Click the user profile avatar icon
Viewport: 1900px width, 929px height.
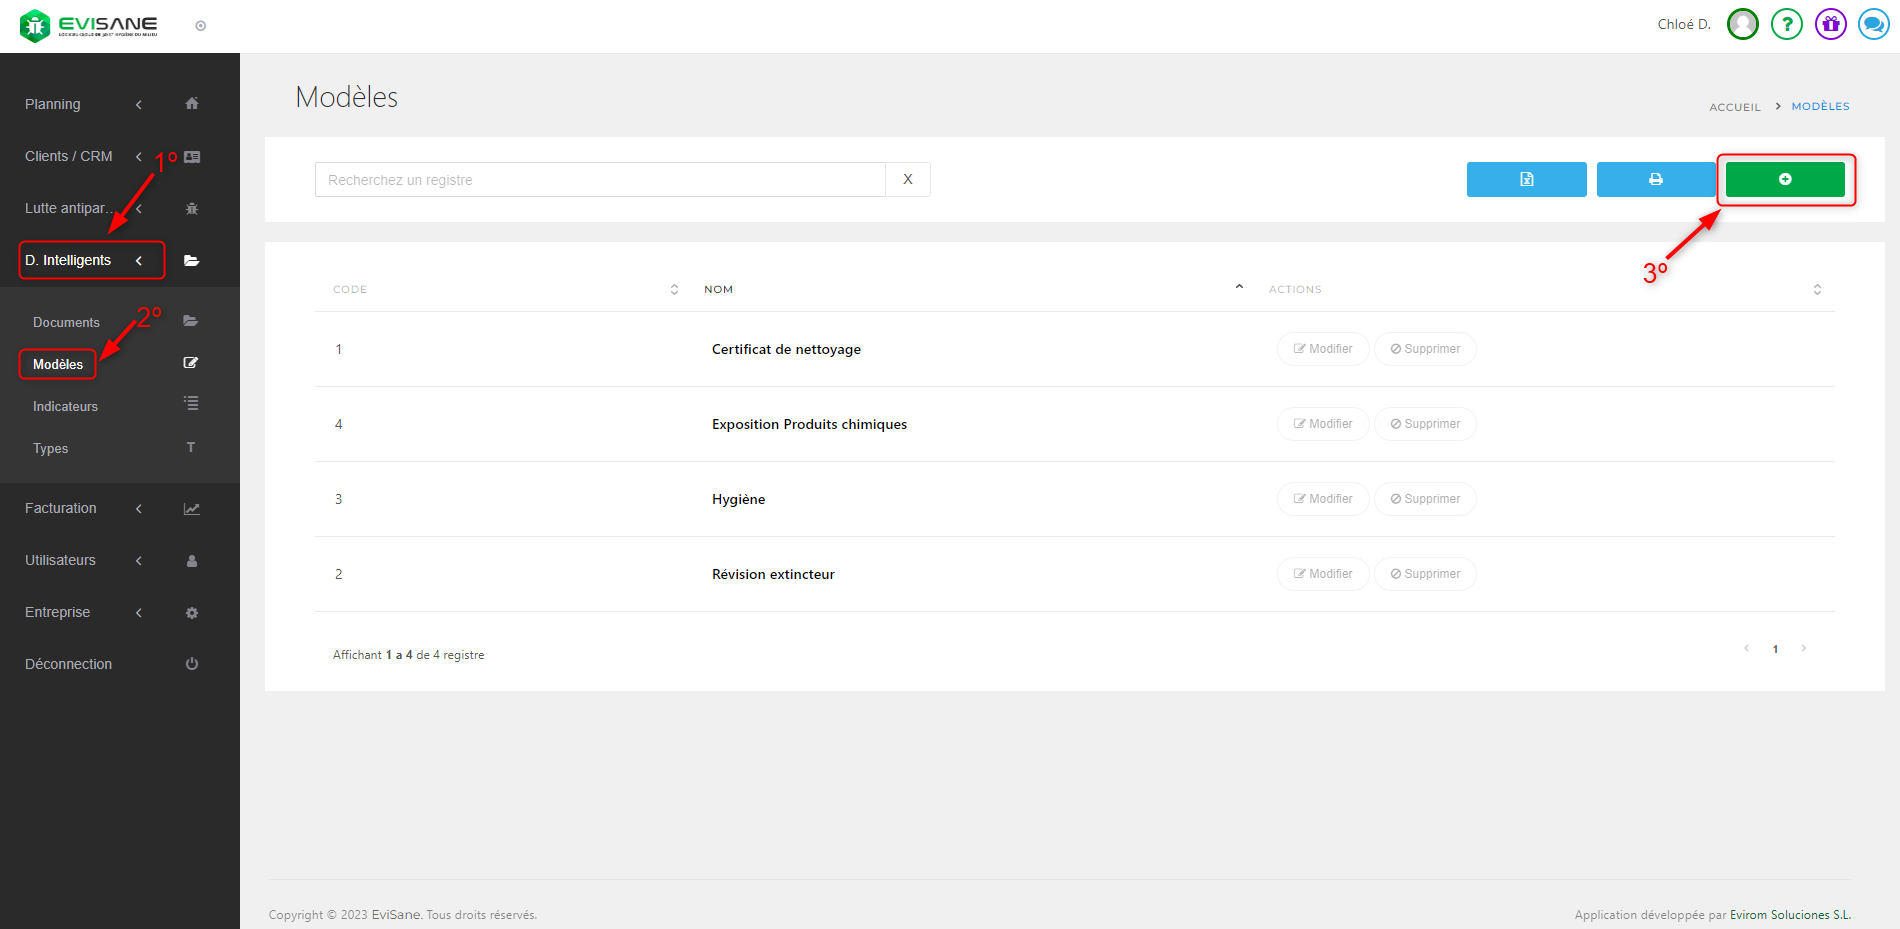1742,24
